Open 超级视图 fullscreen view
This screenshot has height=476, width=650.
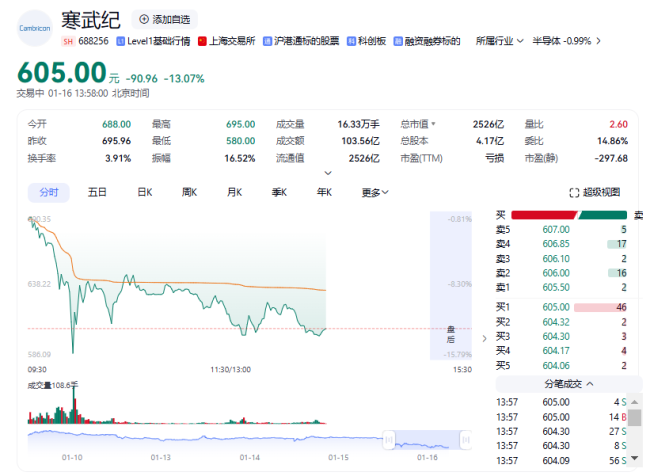pyautogui.click(x=595, y=192)
